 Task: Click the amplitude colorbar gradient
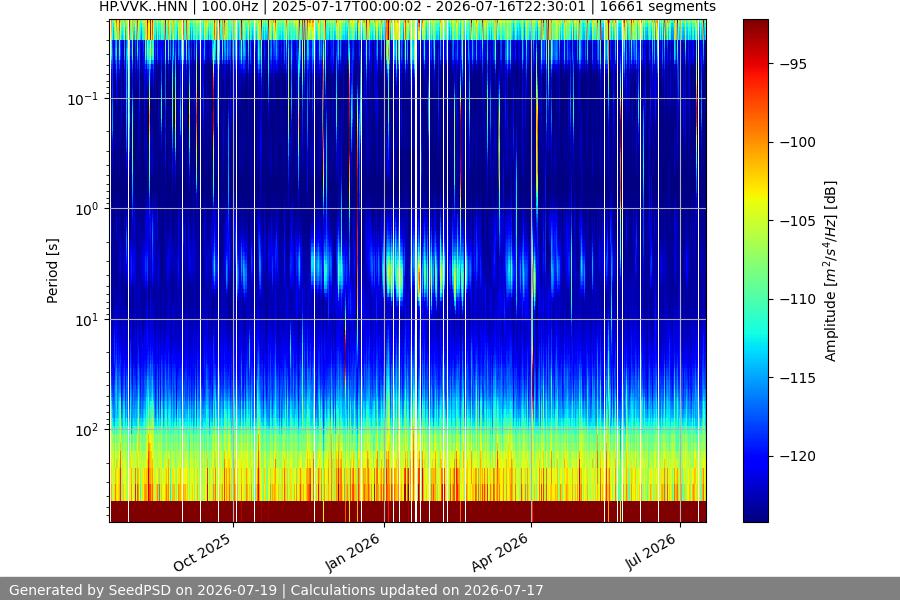pos(755,271)
